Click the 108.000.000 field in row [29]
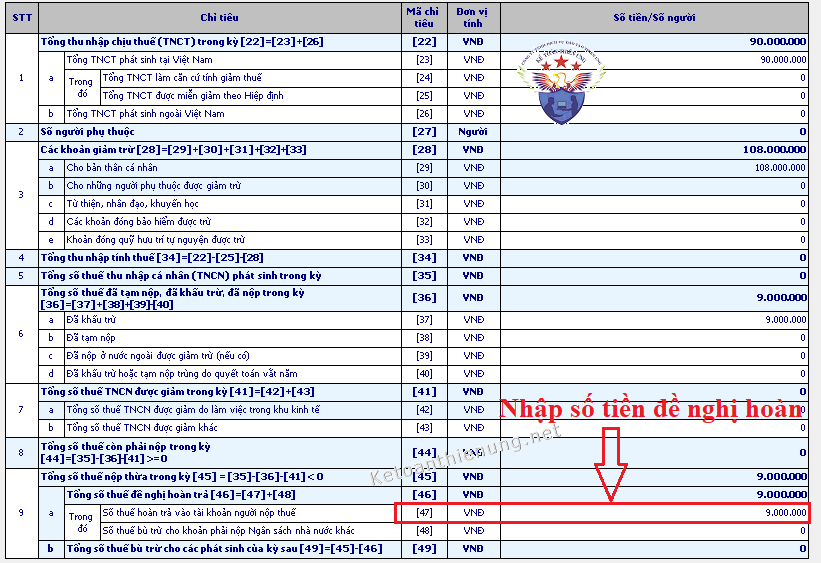 click(x=654, y=168)
